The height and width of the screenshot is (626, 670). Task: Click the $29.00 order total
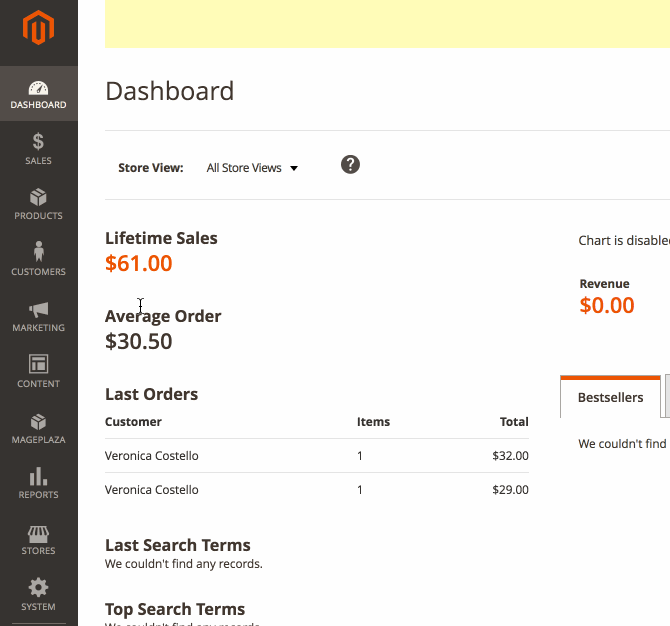point(510,490)
